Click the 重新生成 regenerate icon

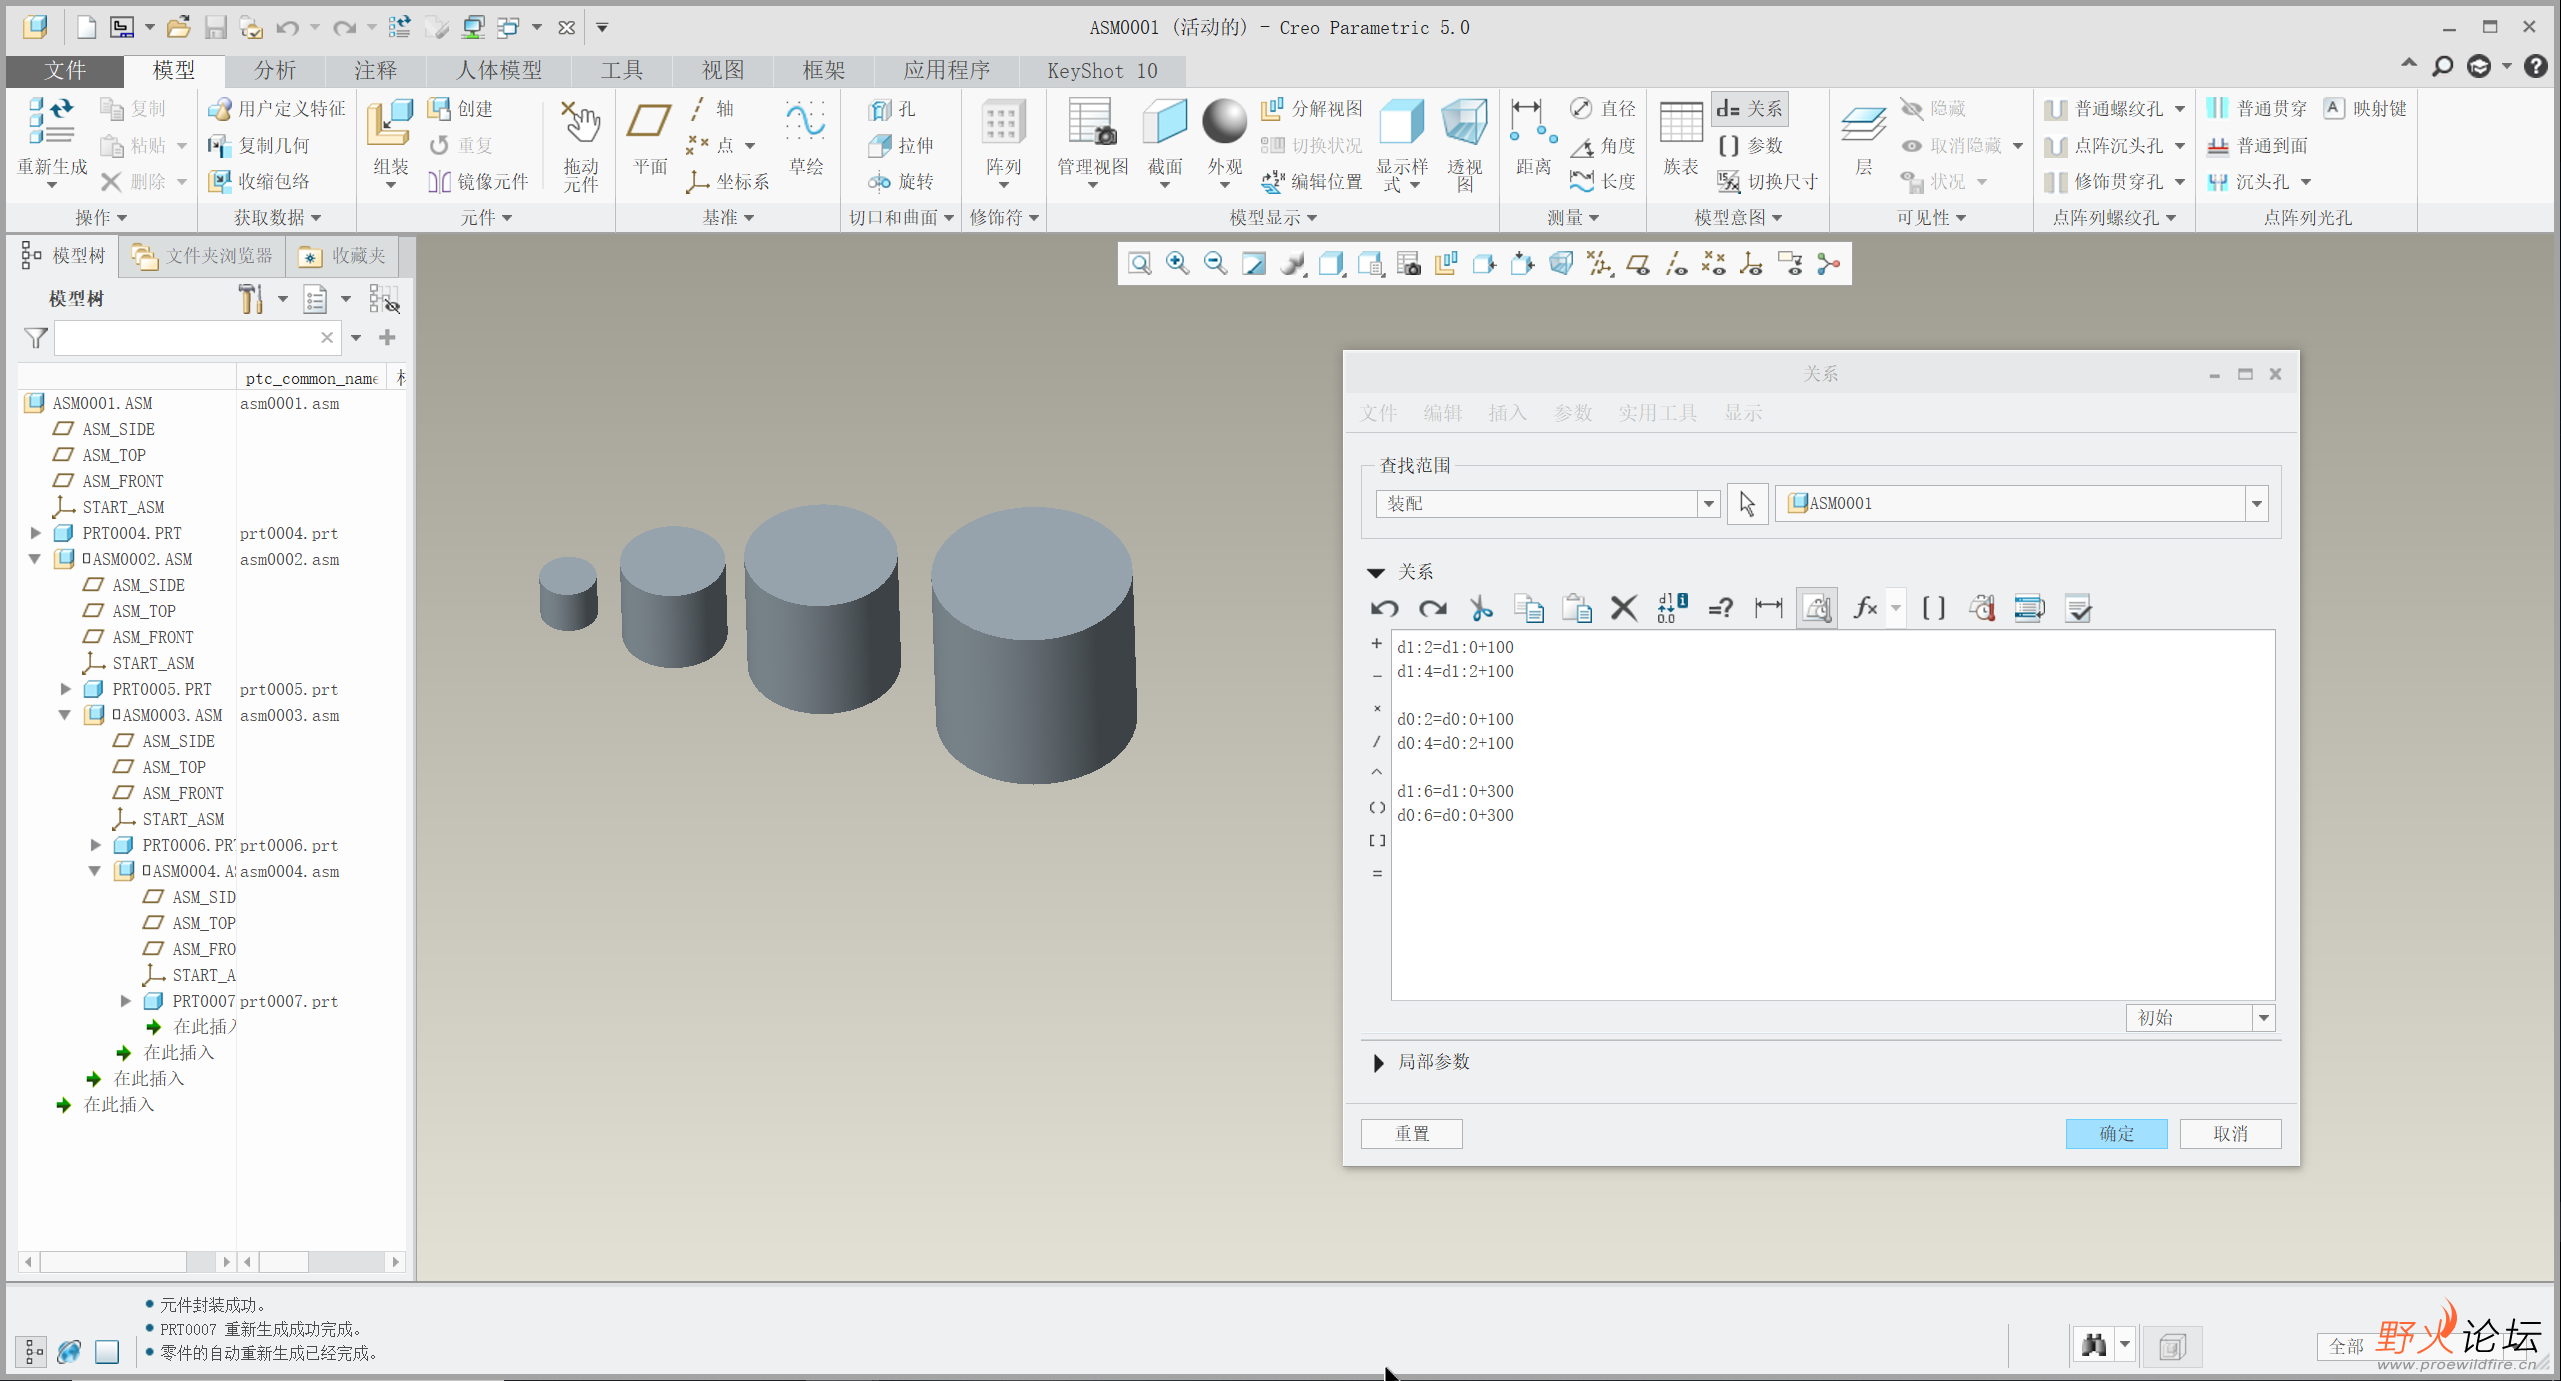click(51, 123)
